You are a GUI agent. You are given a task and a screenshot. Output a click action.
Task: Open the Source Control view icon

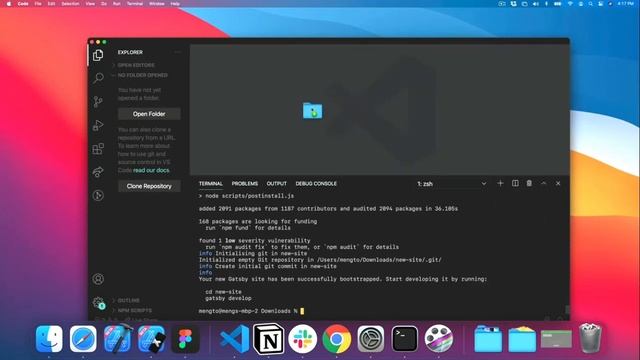click(x=98, y=101)
